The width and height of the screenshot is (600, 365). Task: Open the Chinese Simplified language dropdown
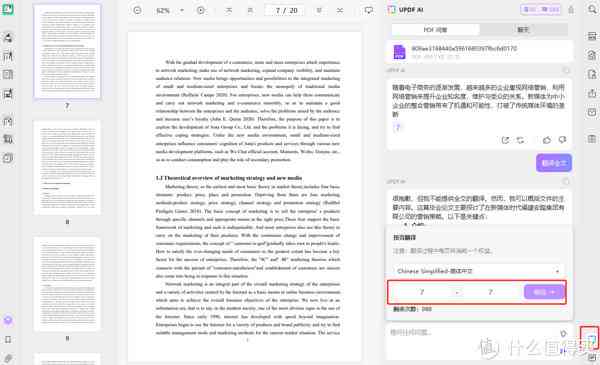tap(478, 271)
